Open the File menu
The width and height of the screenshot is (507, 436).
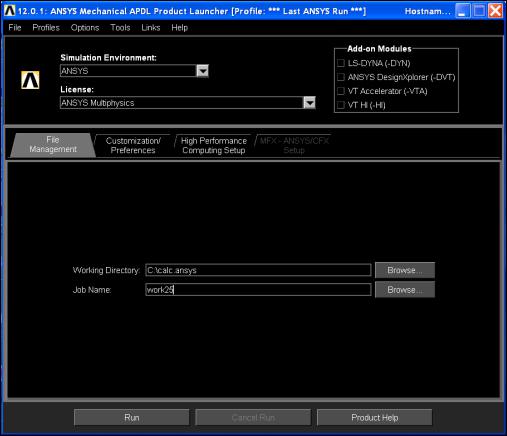click(15, 28)
